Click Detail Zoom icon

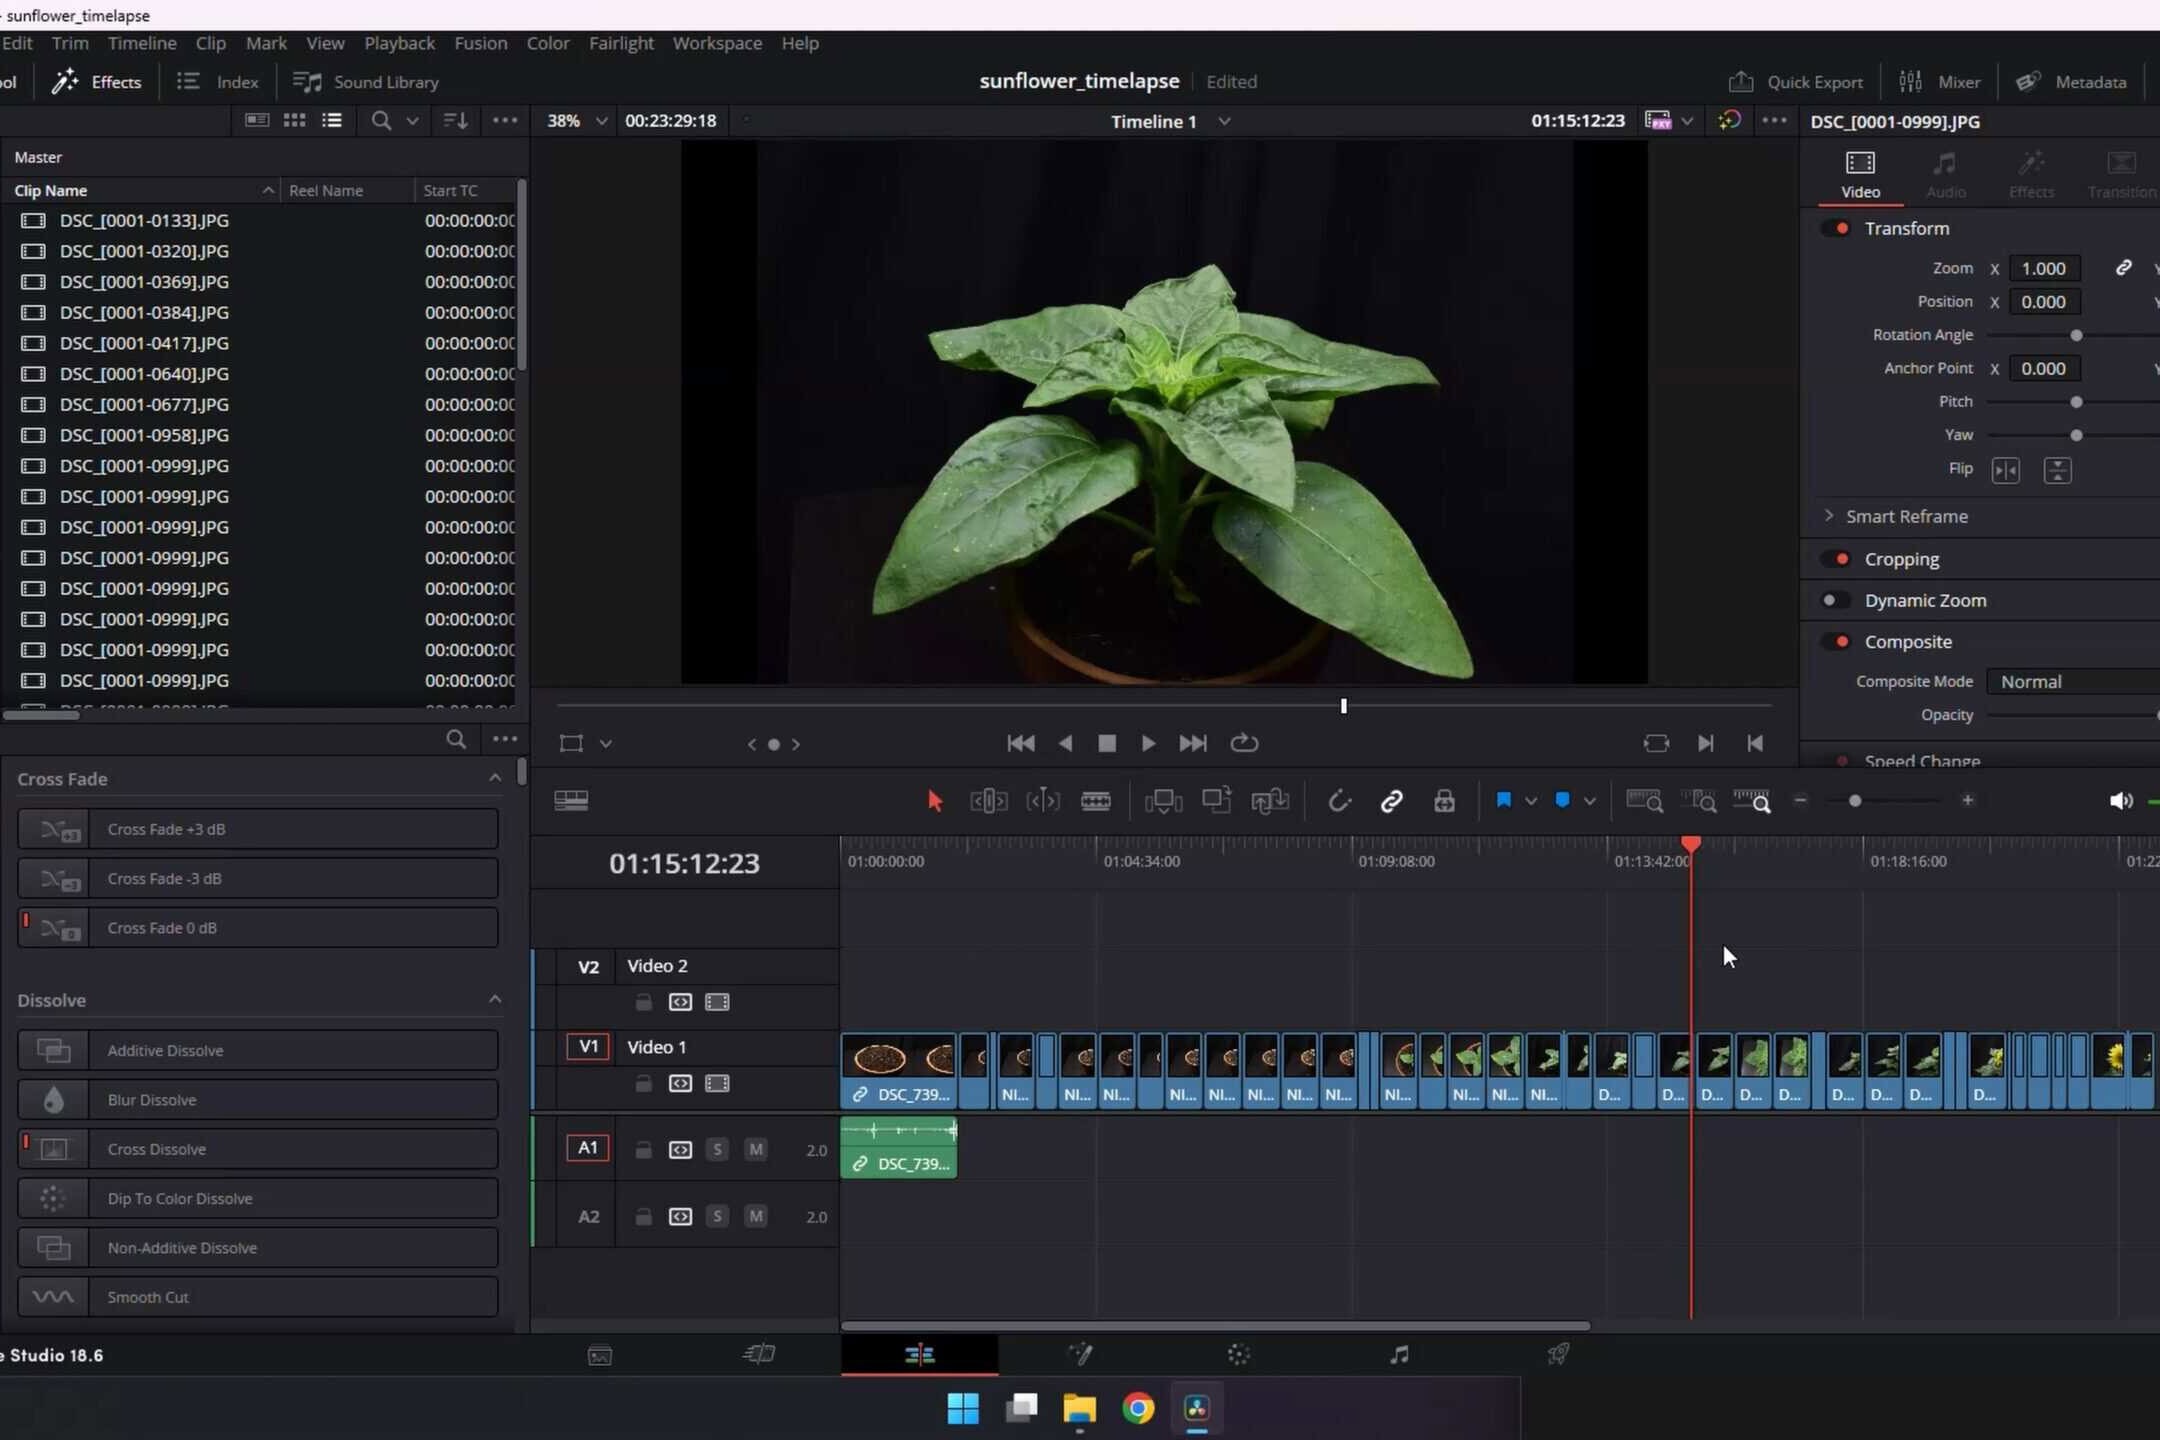[x=1698, y=801]
